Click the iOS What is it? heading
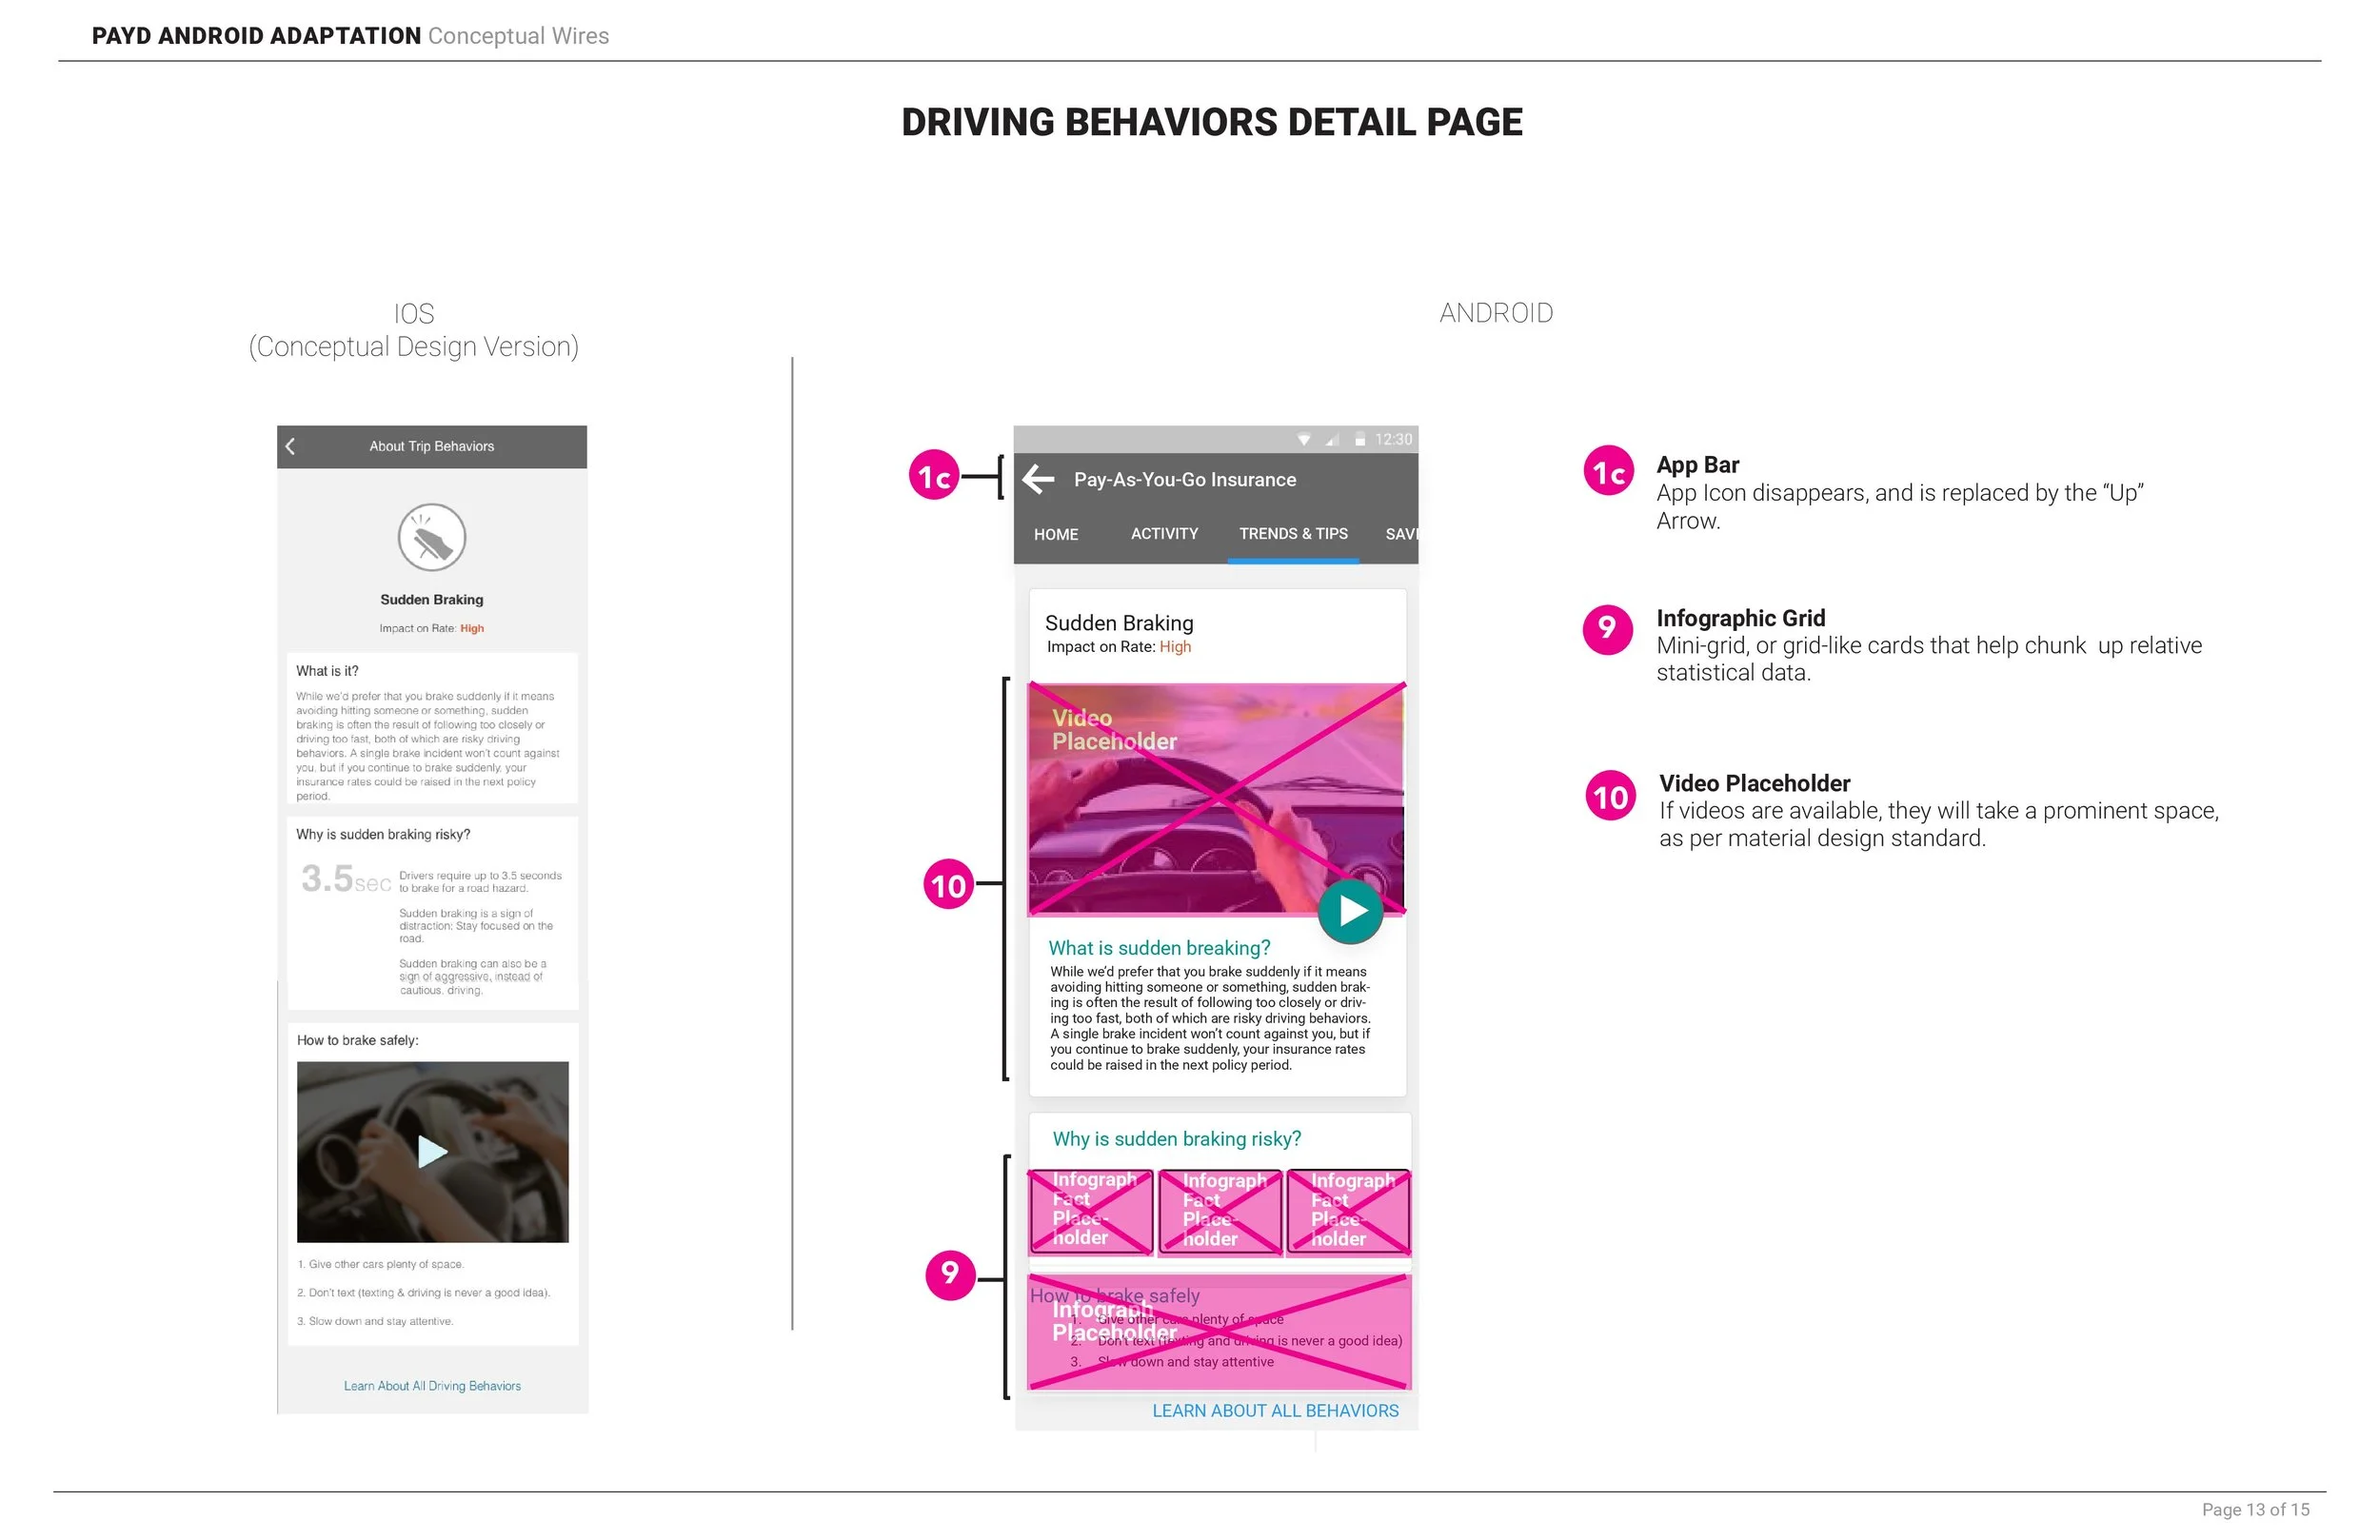This screenshot has width=2380, height=1540. [x=327, y=671]
